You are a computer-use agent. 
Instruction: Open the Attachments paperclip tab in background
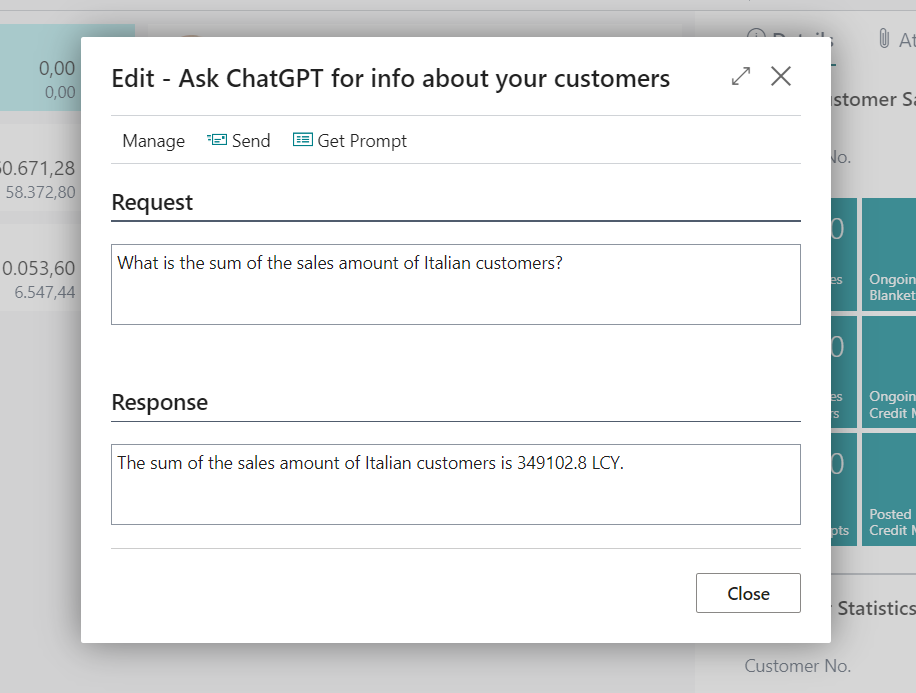tap(897, 39)
